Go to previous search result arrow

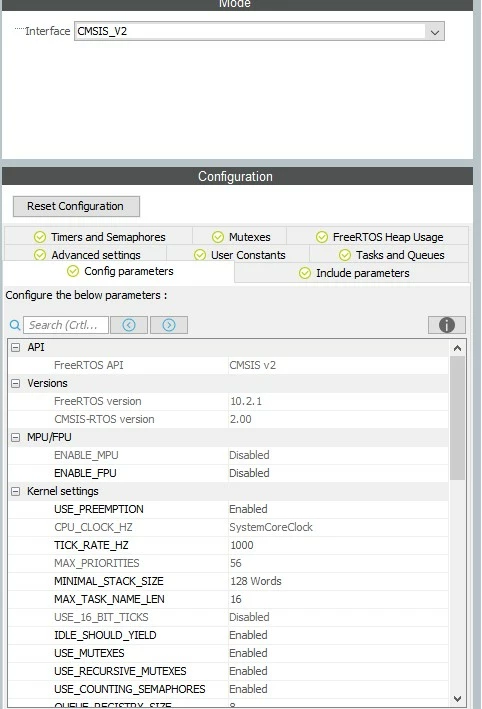pyautogui.click(x=129, y=325)
